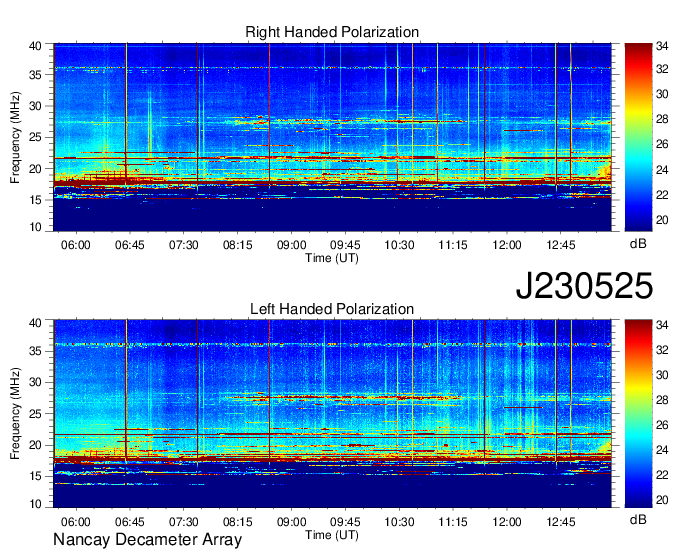The image size is (680, 552).
Task: Click the 30 MHz tick of Left Handed plot
Action: pyautogui.click(x=35, y=382)
